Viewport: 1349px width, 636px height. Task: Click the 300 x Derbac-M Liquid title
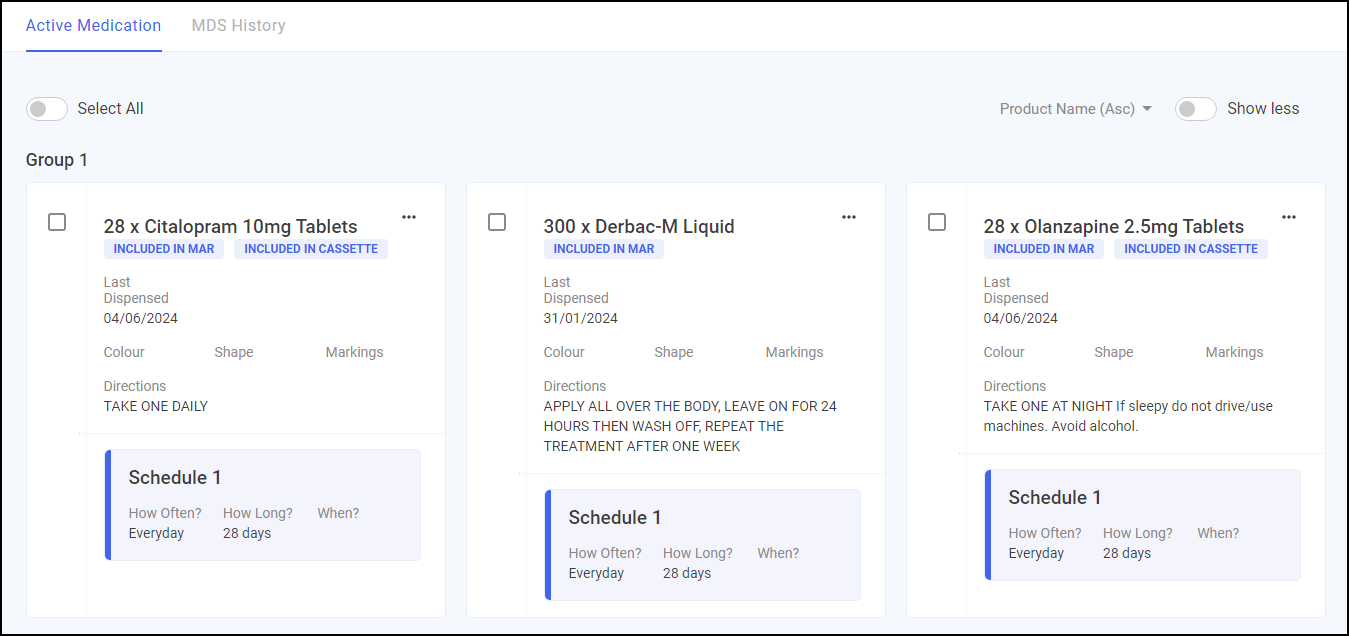coord(639,226)
